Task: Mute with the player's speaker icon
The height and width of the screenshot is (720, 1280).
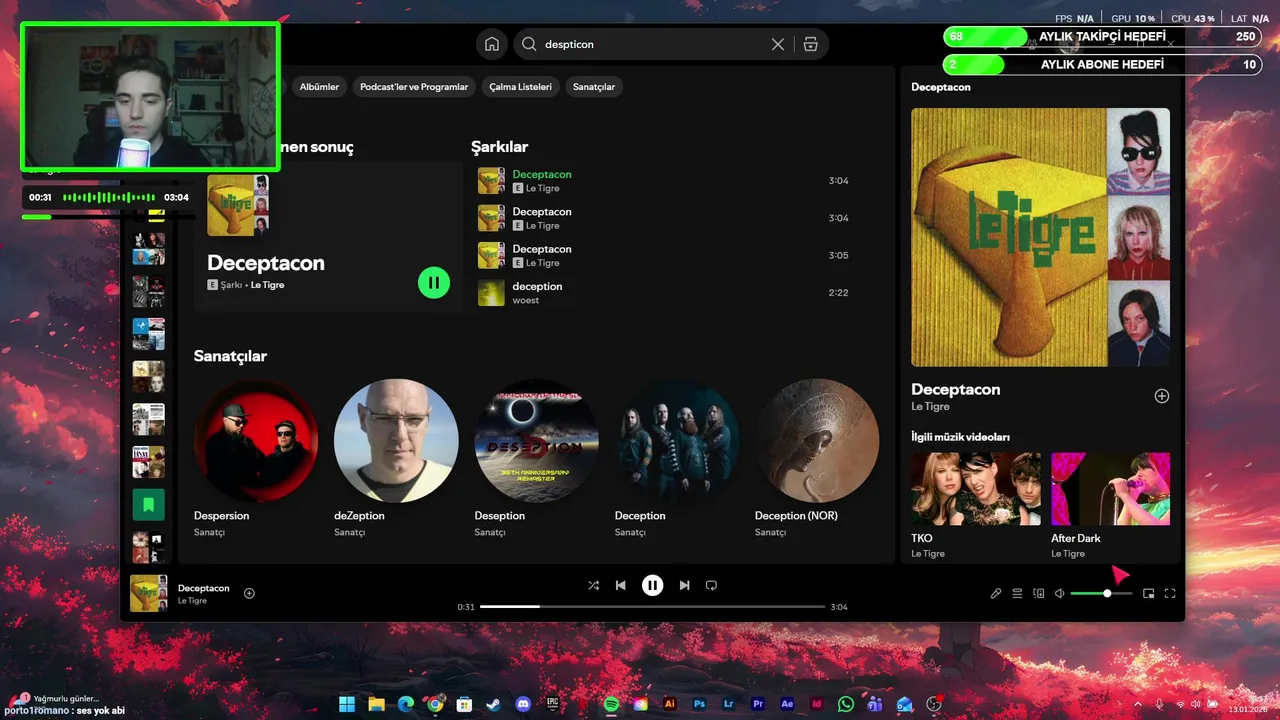Action: (1060, 593)
